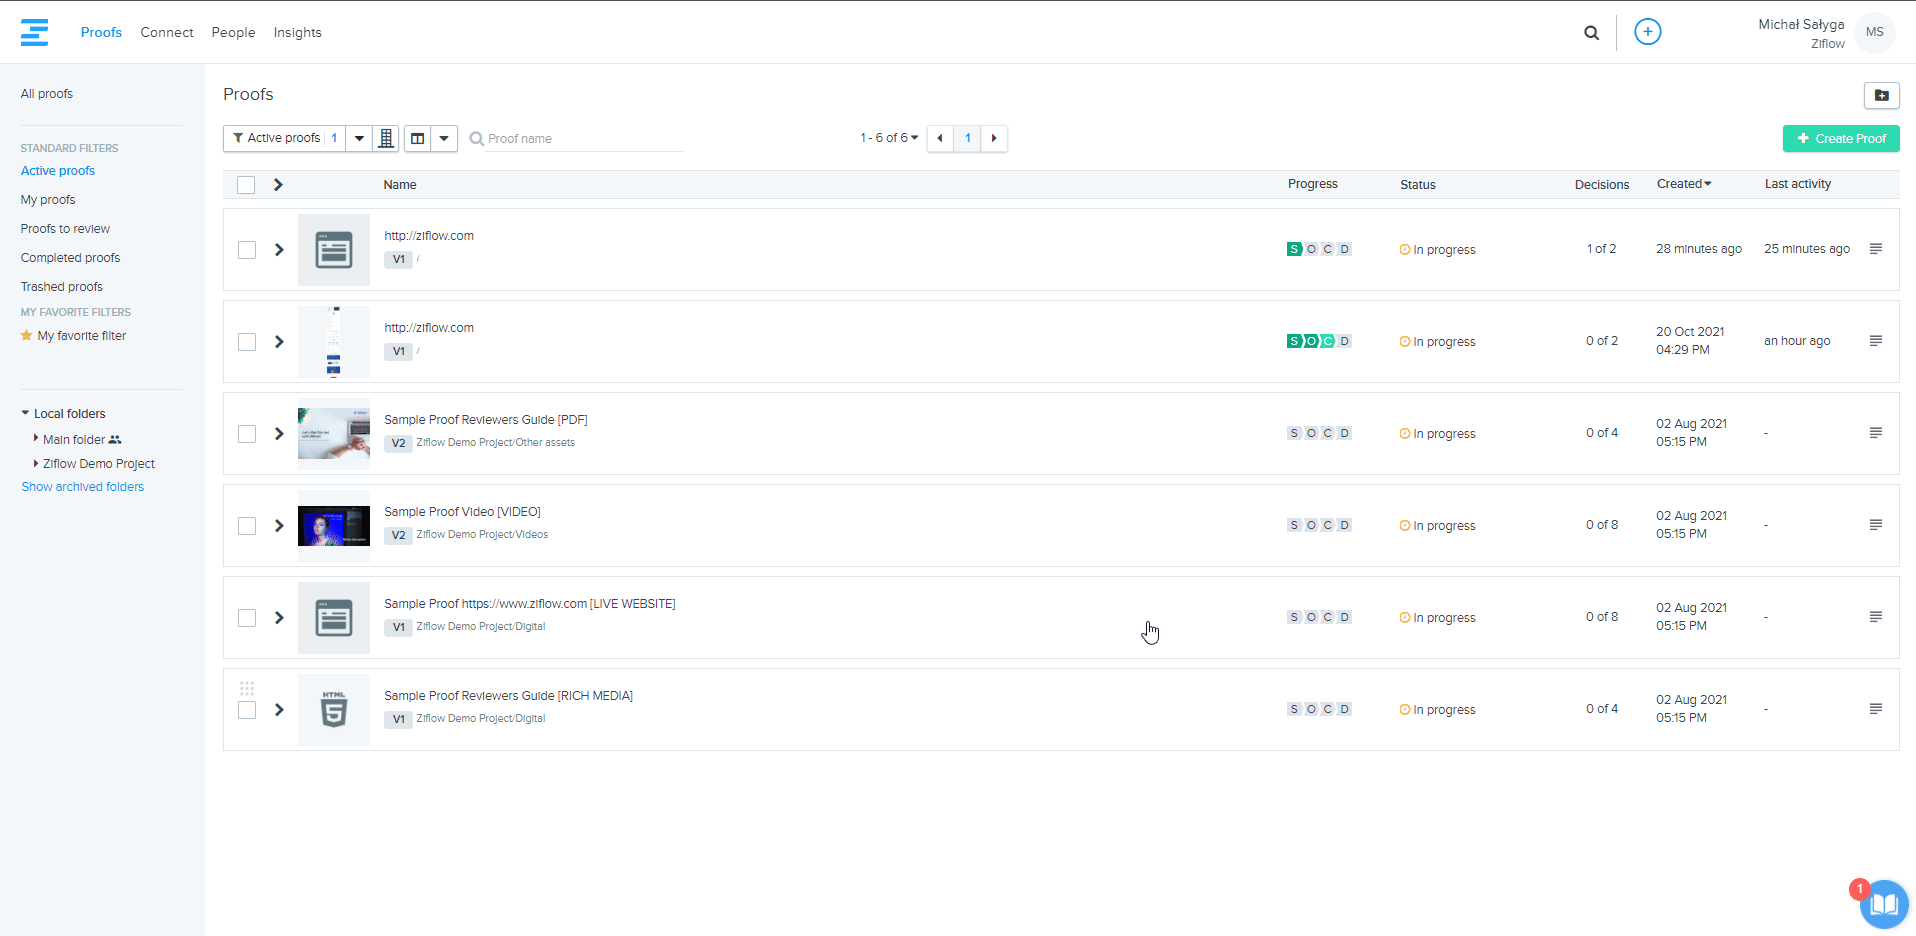Switch to the Insights tab

pos(297,32)
